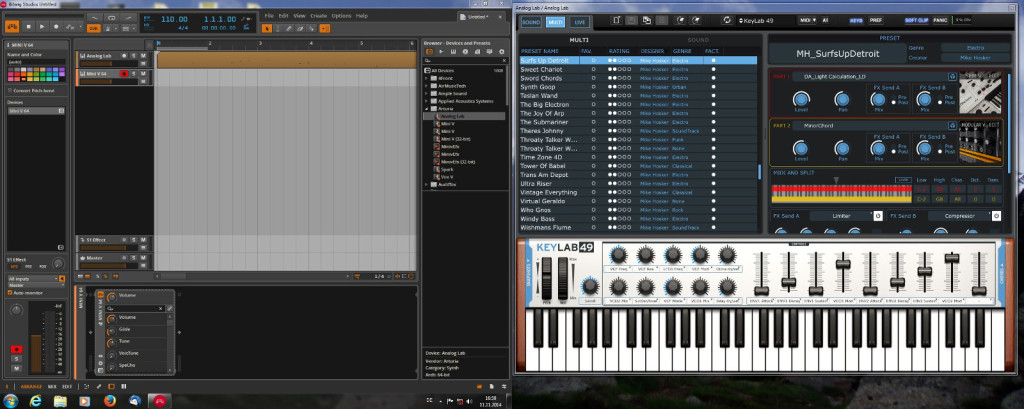Select the Tower Of Babel preset

638,166
